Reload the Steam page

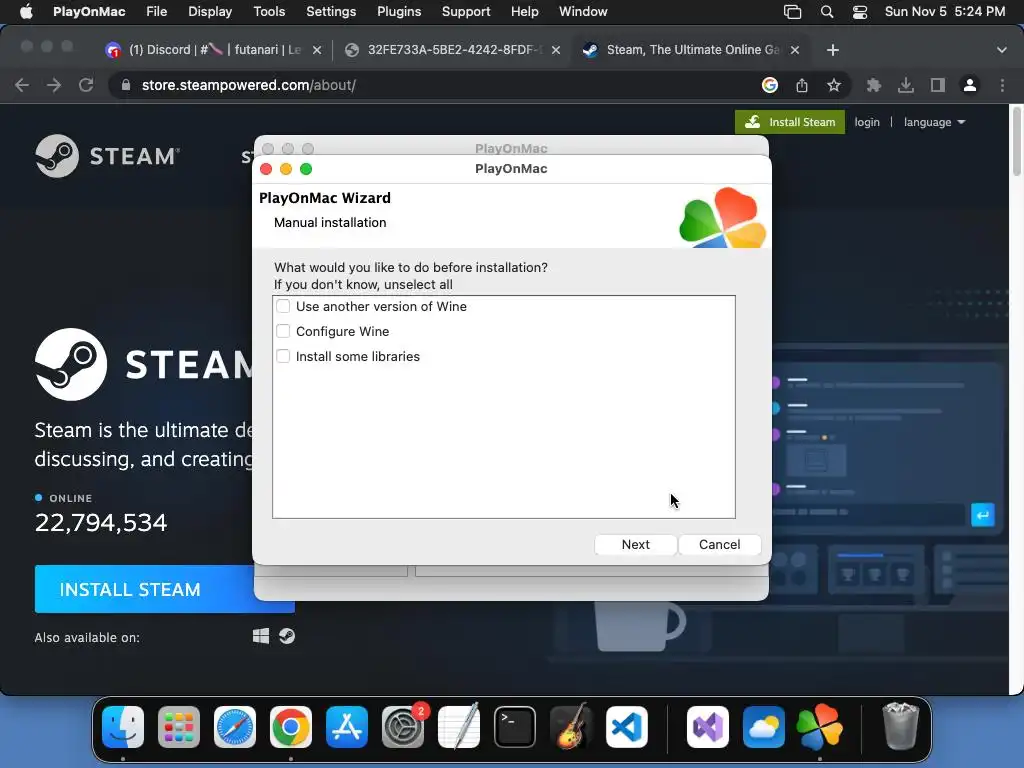86,85
